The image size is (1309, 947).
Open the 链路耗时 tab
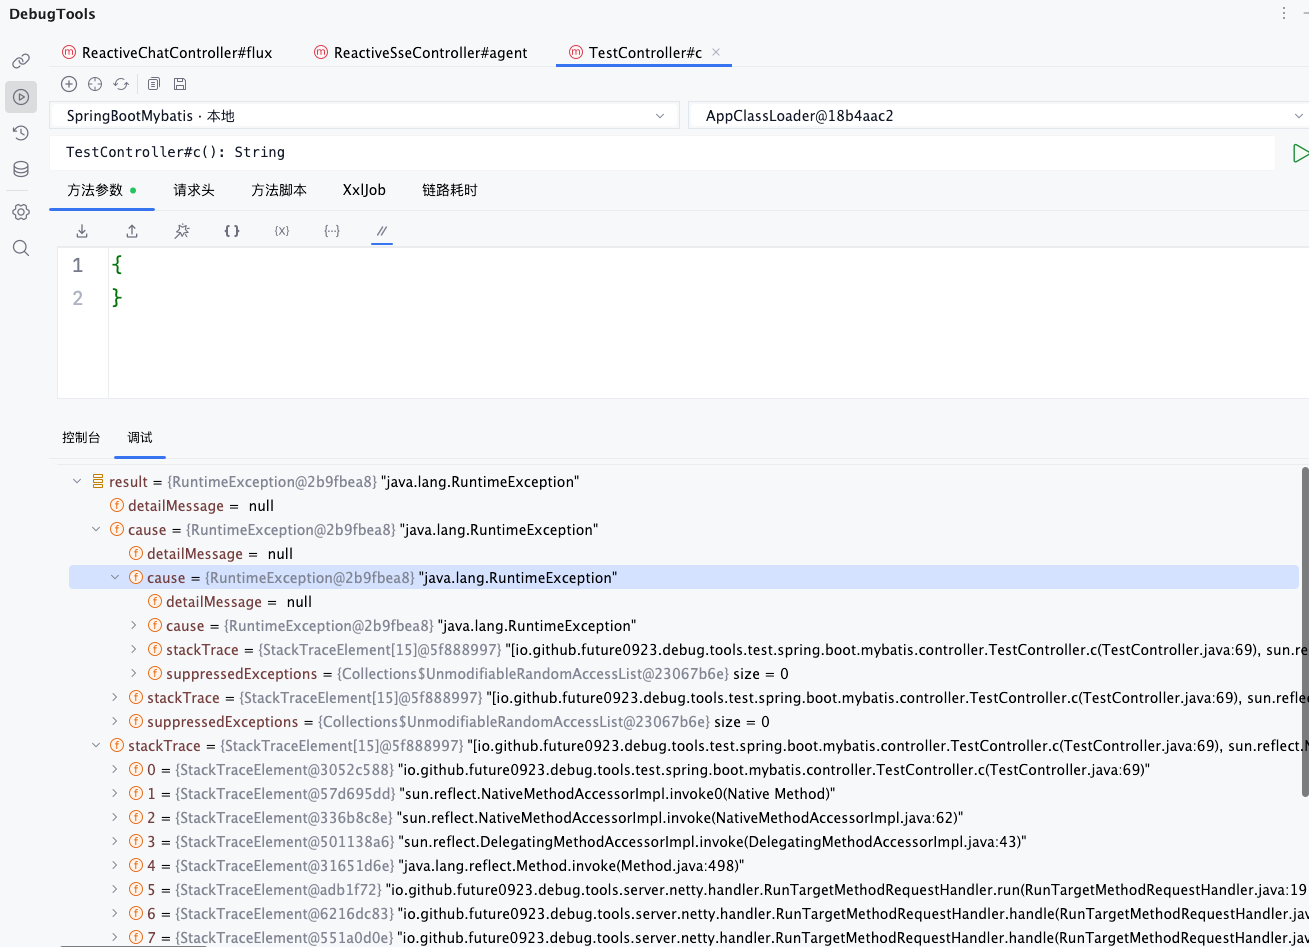click(x=450, y=190)
